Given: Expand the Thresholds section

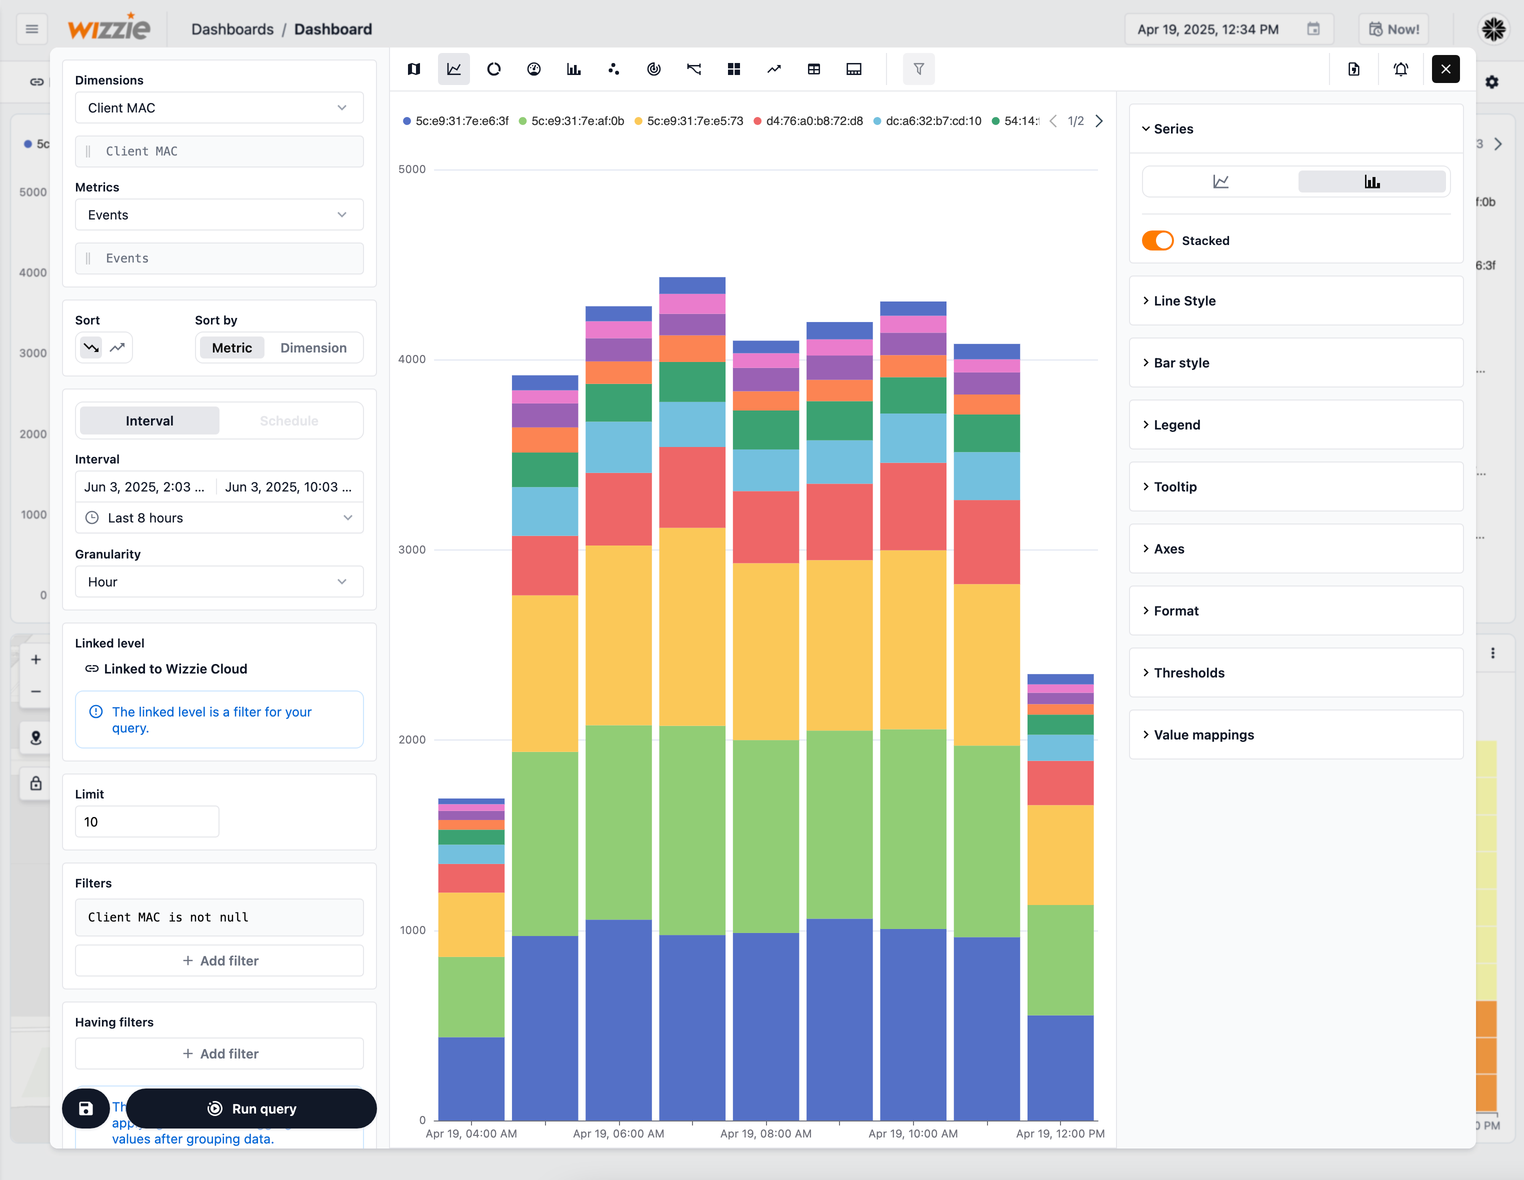Looking at the screenshot, I should pyautogui.click(x=1189, y=673).
